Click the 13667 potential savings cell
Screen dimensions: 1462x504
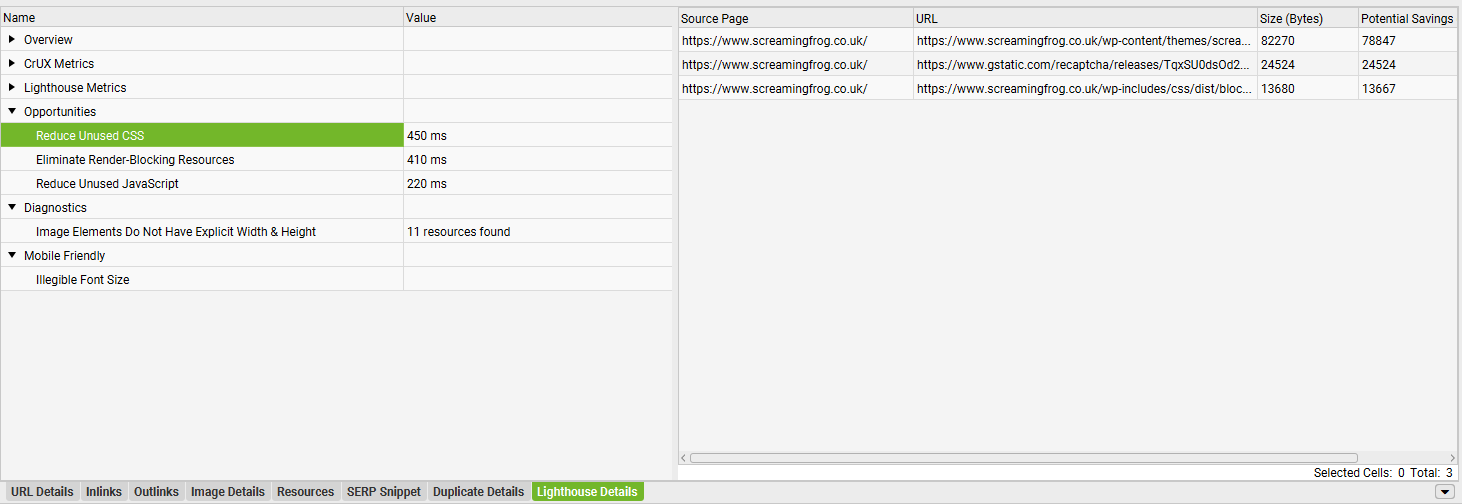click(1408, 89)
